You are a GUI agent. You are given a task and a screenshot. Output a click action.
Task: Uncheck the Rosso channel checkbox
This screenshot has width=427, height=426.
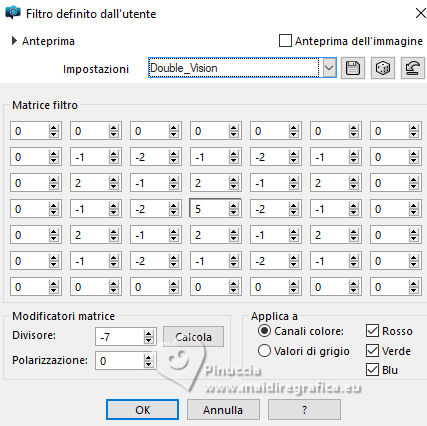pyautogui.click(x=372, y=331)
